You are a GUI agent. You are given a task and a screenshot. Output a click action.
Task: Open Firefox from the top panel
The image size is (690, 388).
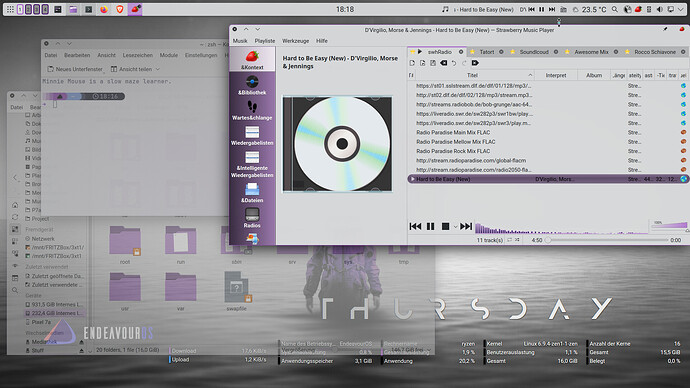point(104,9)
